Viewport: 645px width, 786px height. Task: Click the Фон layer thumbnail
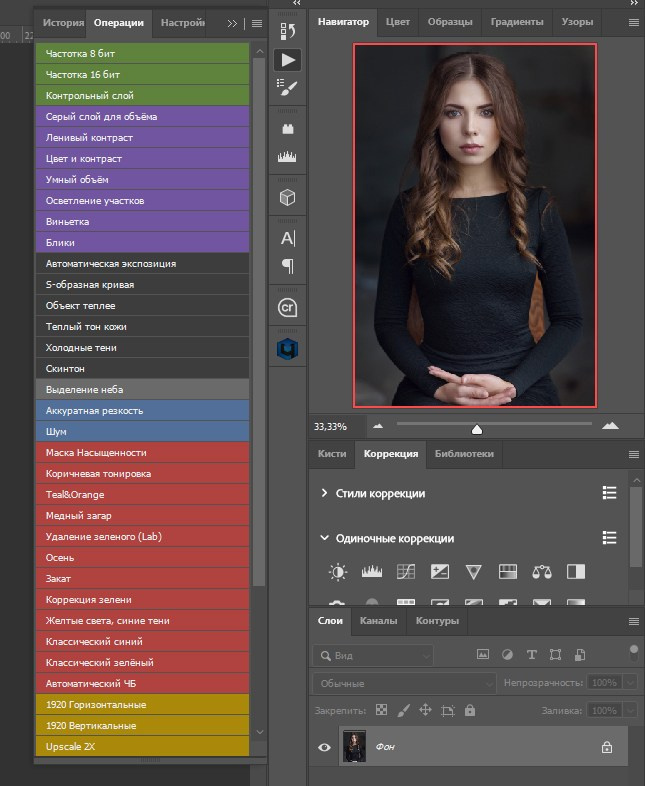354,746
